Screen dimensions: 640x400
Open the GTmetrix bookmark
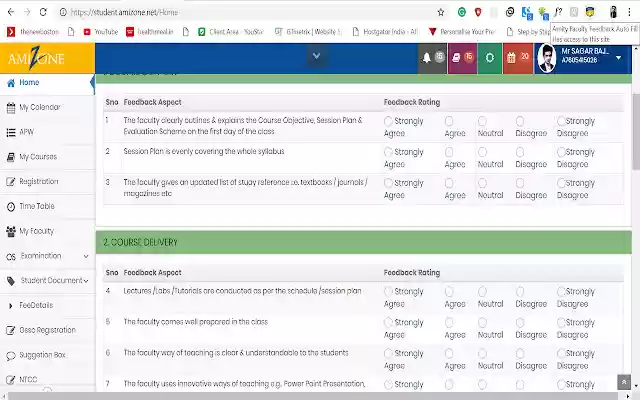tap(308, 32)
